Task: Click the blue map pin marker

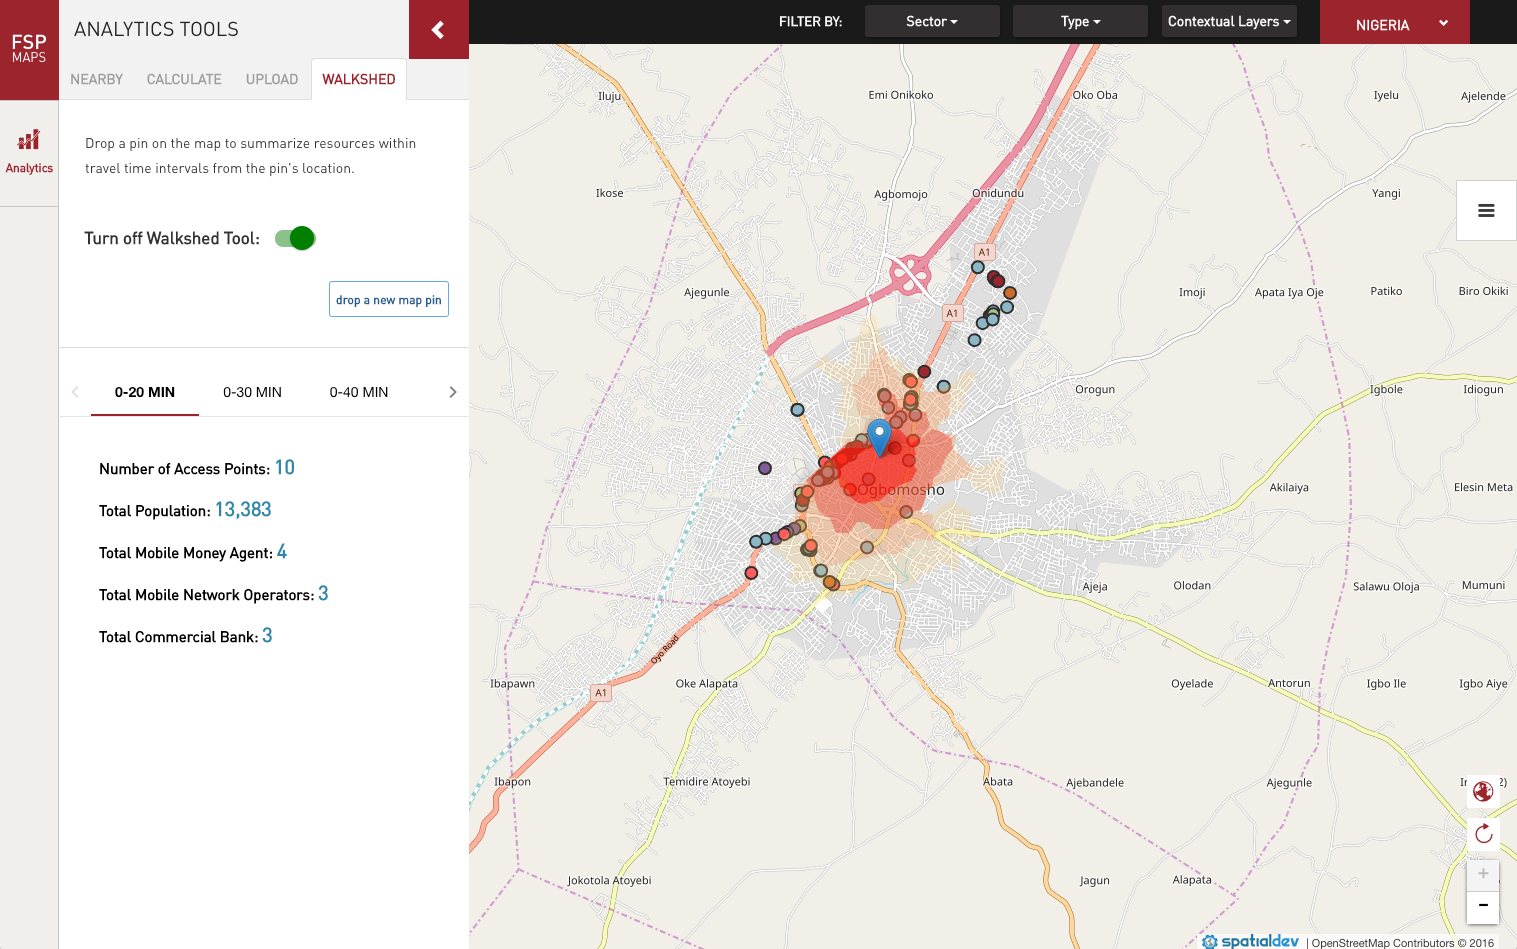Action: pos(879,436)
